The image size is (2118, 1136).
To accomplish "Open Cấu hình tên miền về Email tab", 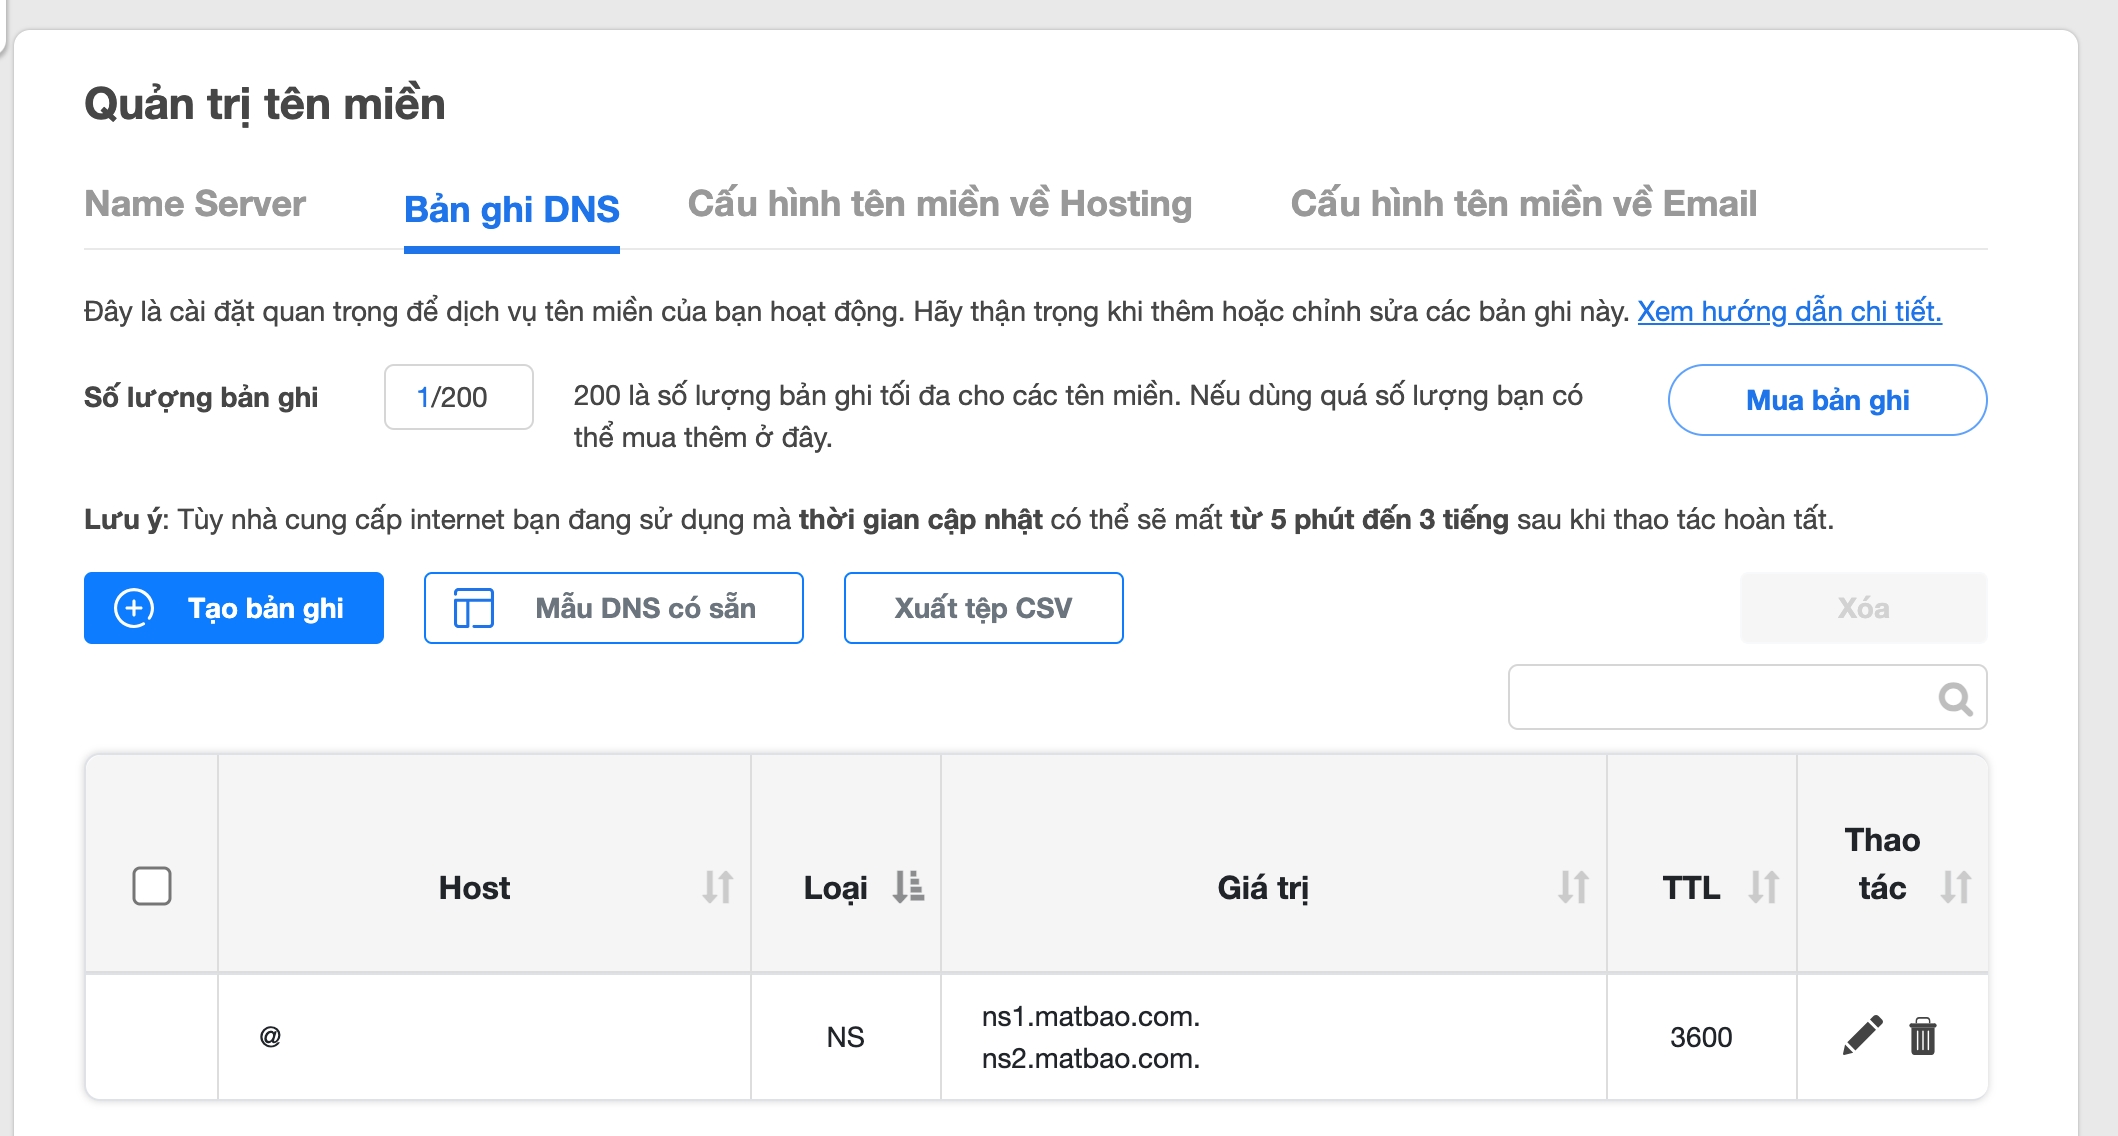I will [1523, 204].
